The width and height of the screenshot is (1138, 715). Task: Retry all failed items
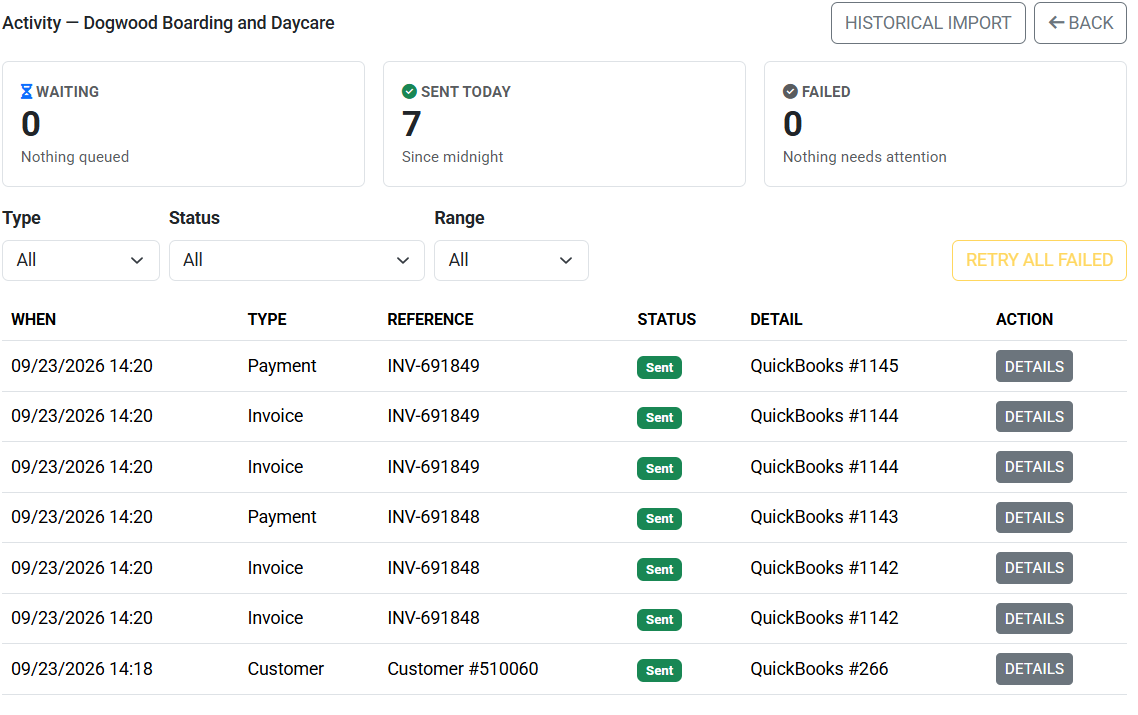point(1039,261)
